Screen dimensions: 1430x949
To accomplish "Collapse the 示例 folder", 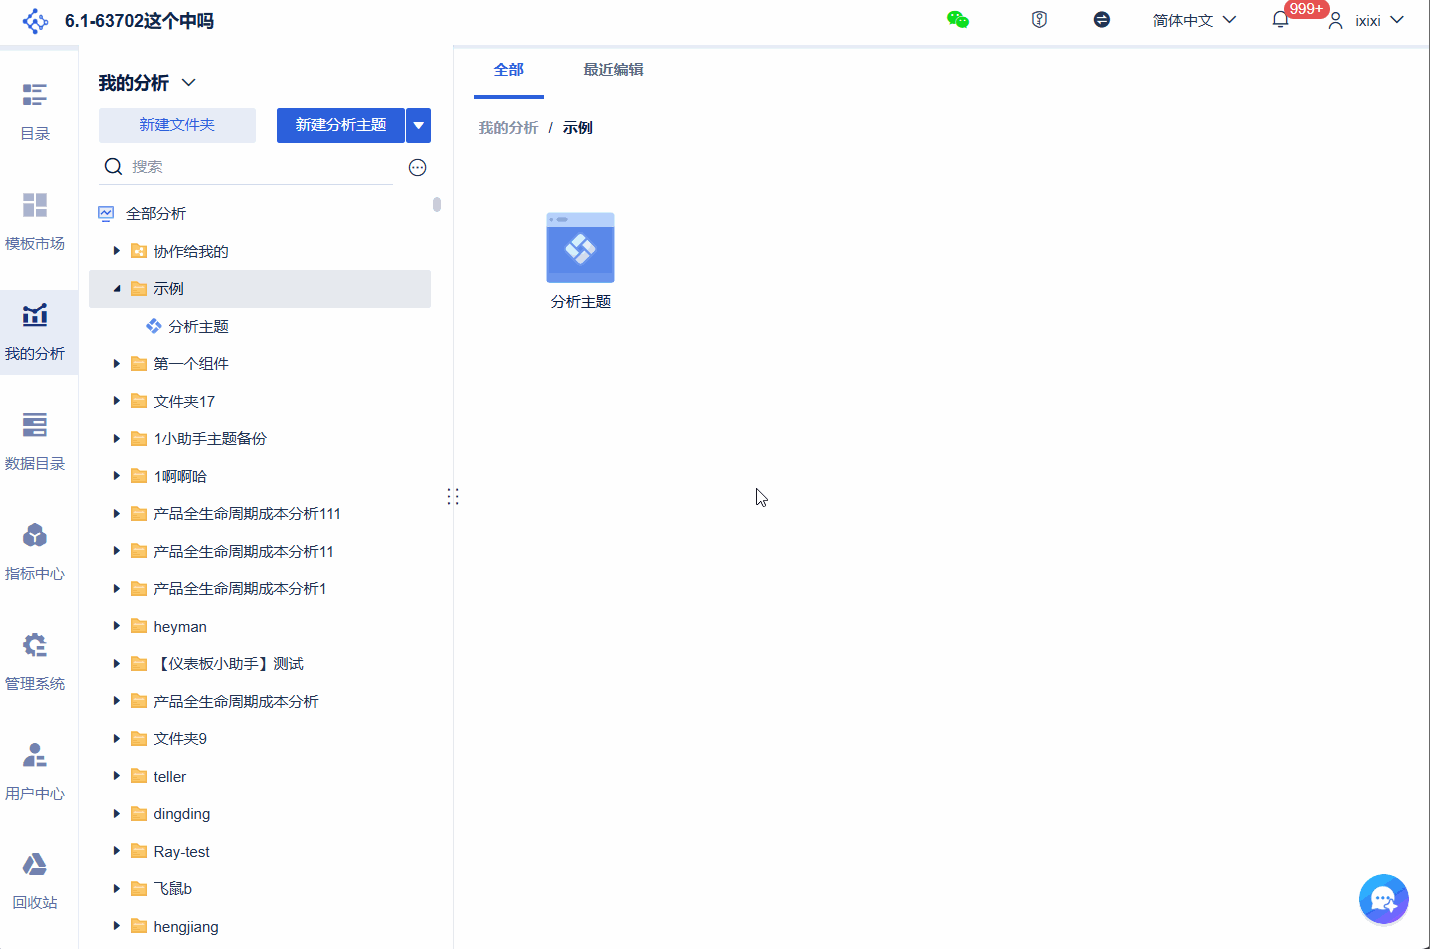I will click(x=116, y=288).
